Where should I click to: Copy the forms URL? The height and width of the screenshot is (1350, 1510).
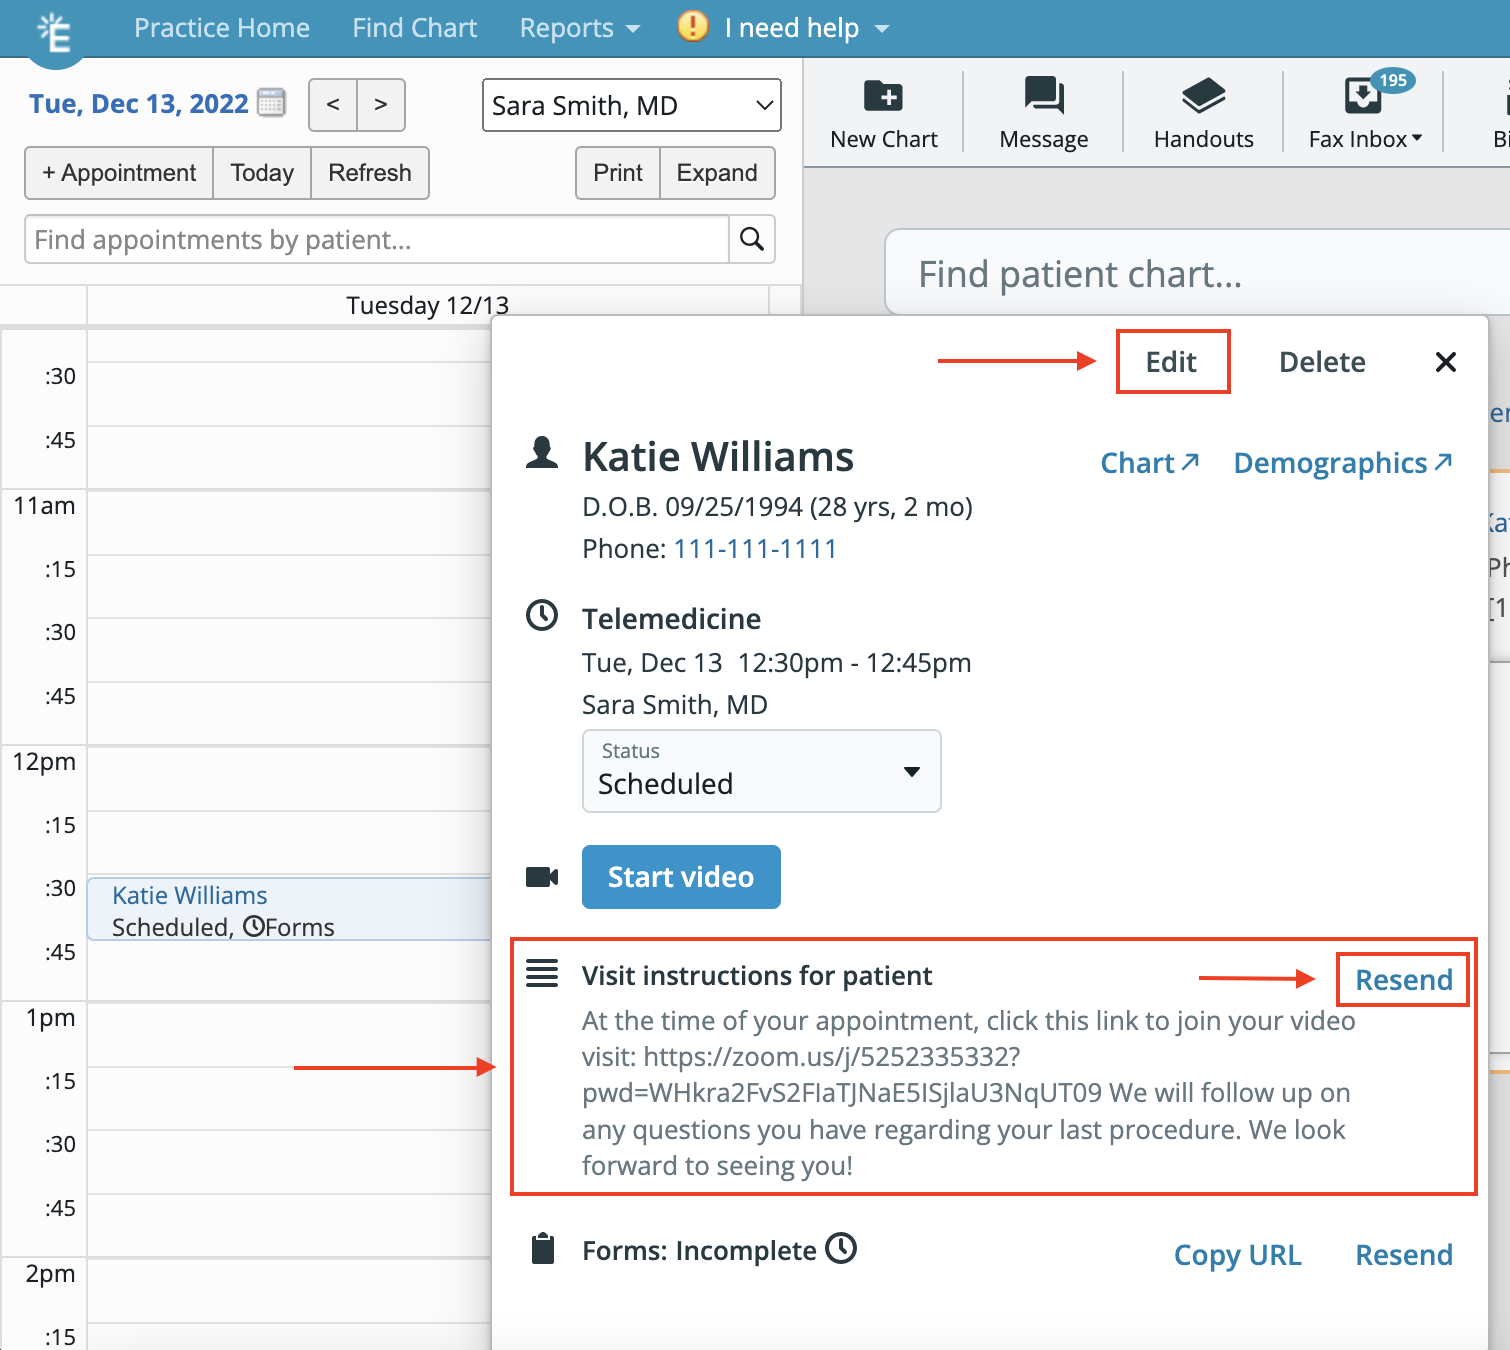coord(1238,1255)
